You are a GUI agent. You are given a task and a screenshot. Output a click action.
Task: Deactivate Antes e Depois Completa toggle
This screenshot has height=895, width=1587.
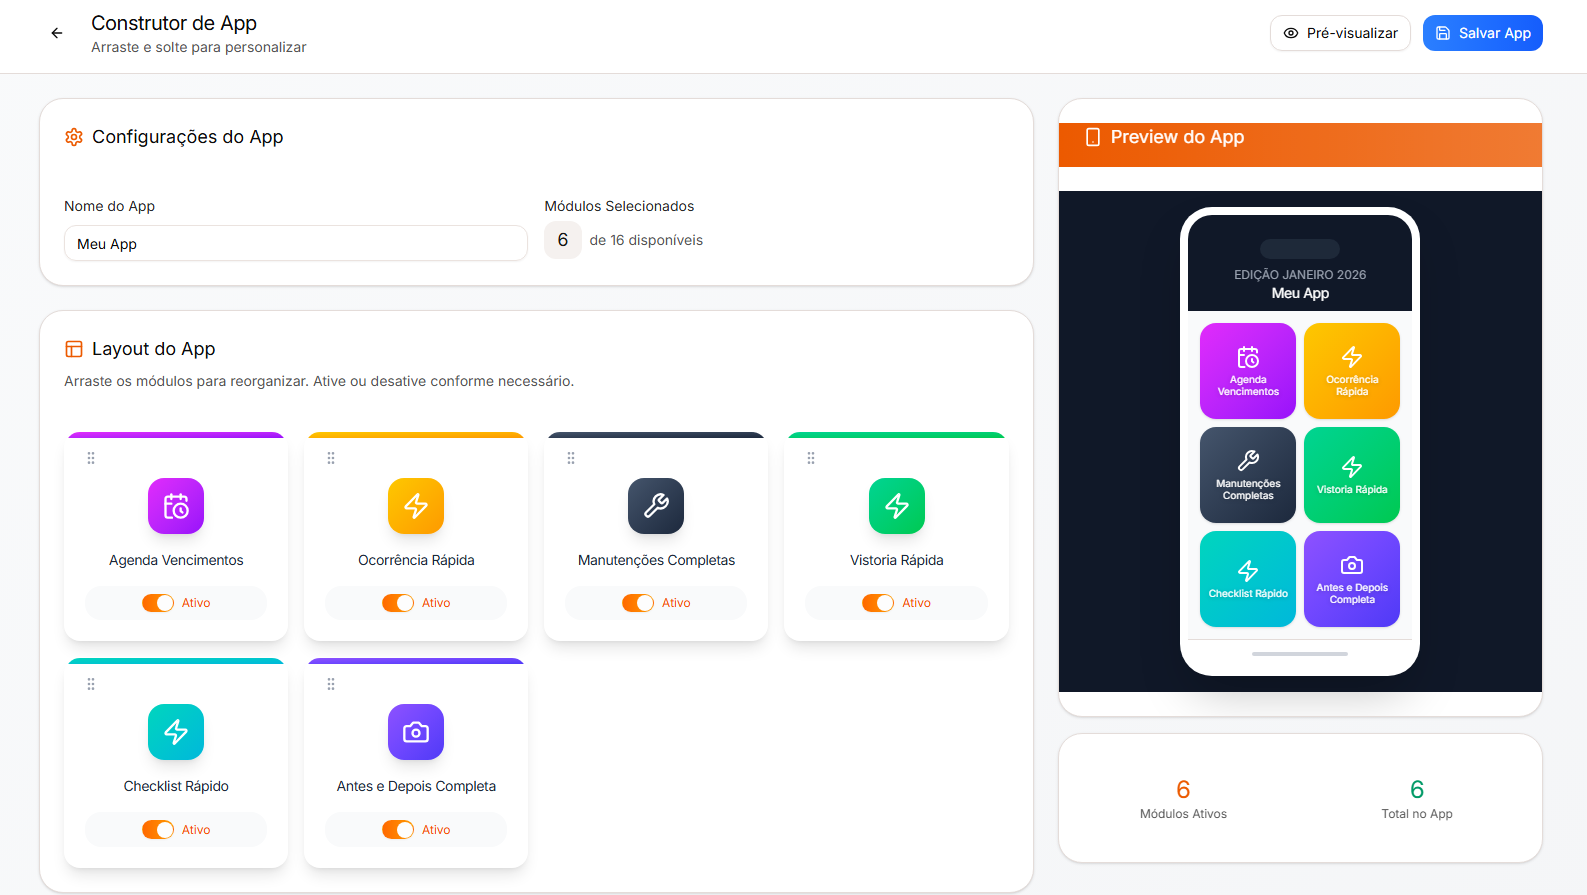398,830
